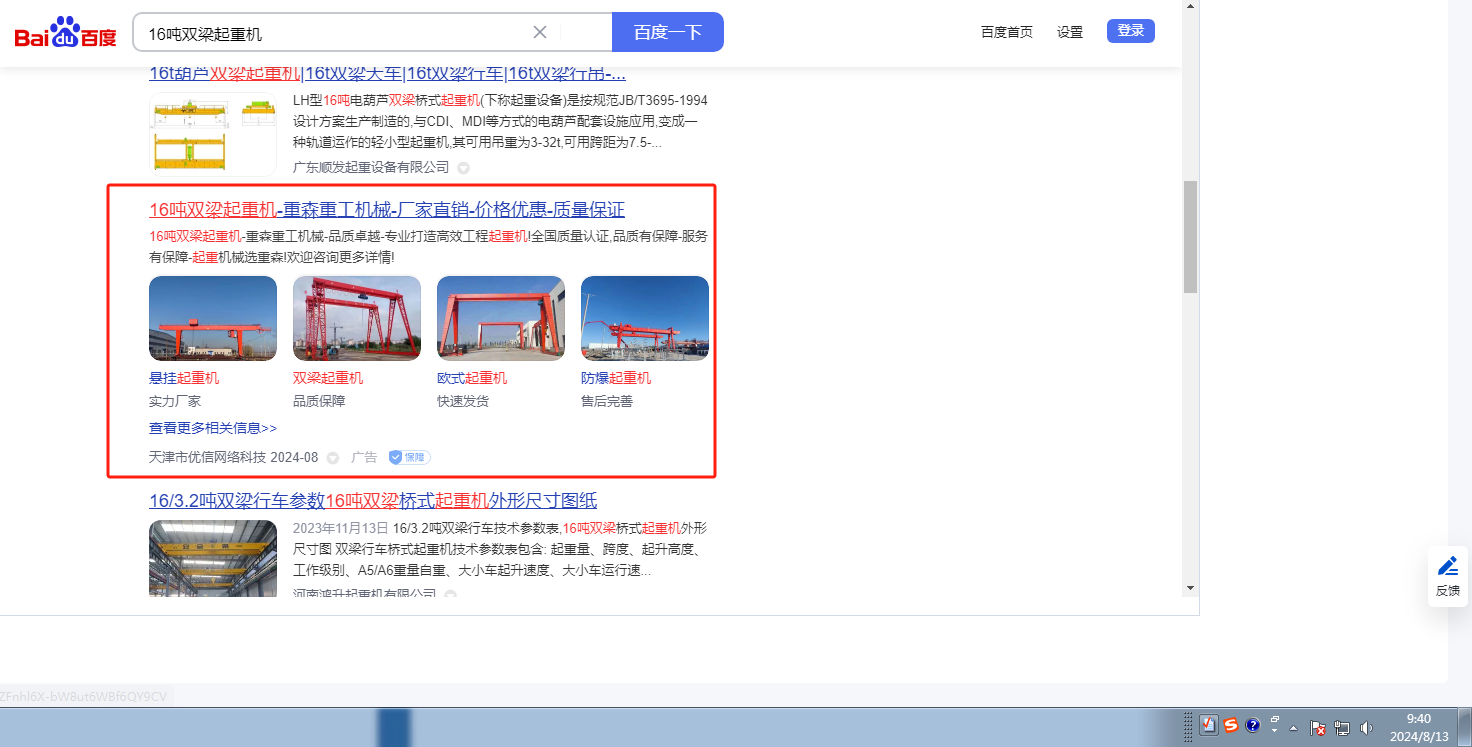Viewport: 1472px width, 747px height.
Task: Click the 保障 guarantee shield badge
Action: pos(409,457)
